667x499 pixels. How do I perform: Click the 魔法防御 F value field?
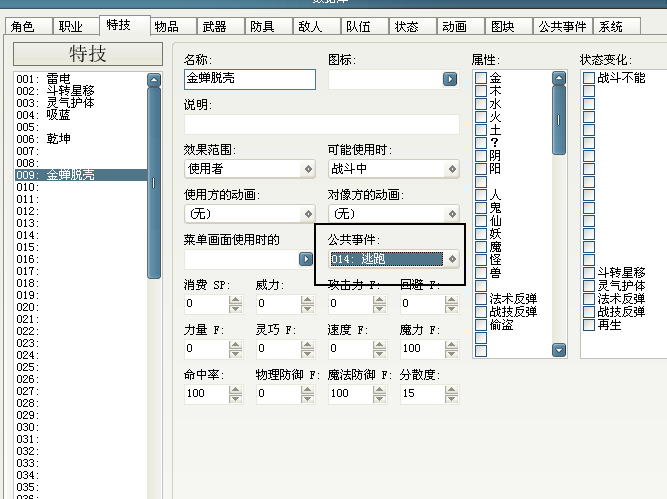(351, 393)
